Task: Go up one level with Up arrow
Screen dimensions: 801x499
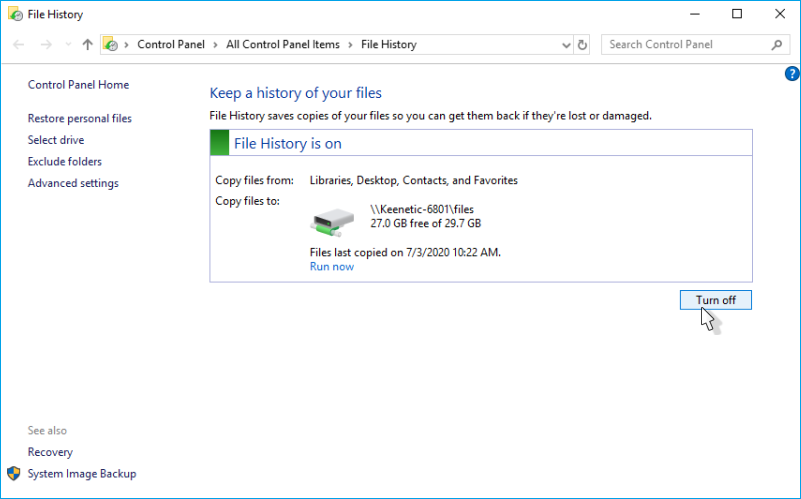Action: pyautogui.click(x=88, y=45)
